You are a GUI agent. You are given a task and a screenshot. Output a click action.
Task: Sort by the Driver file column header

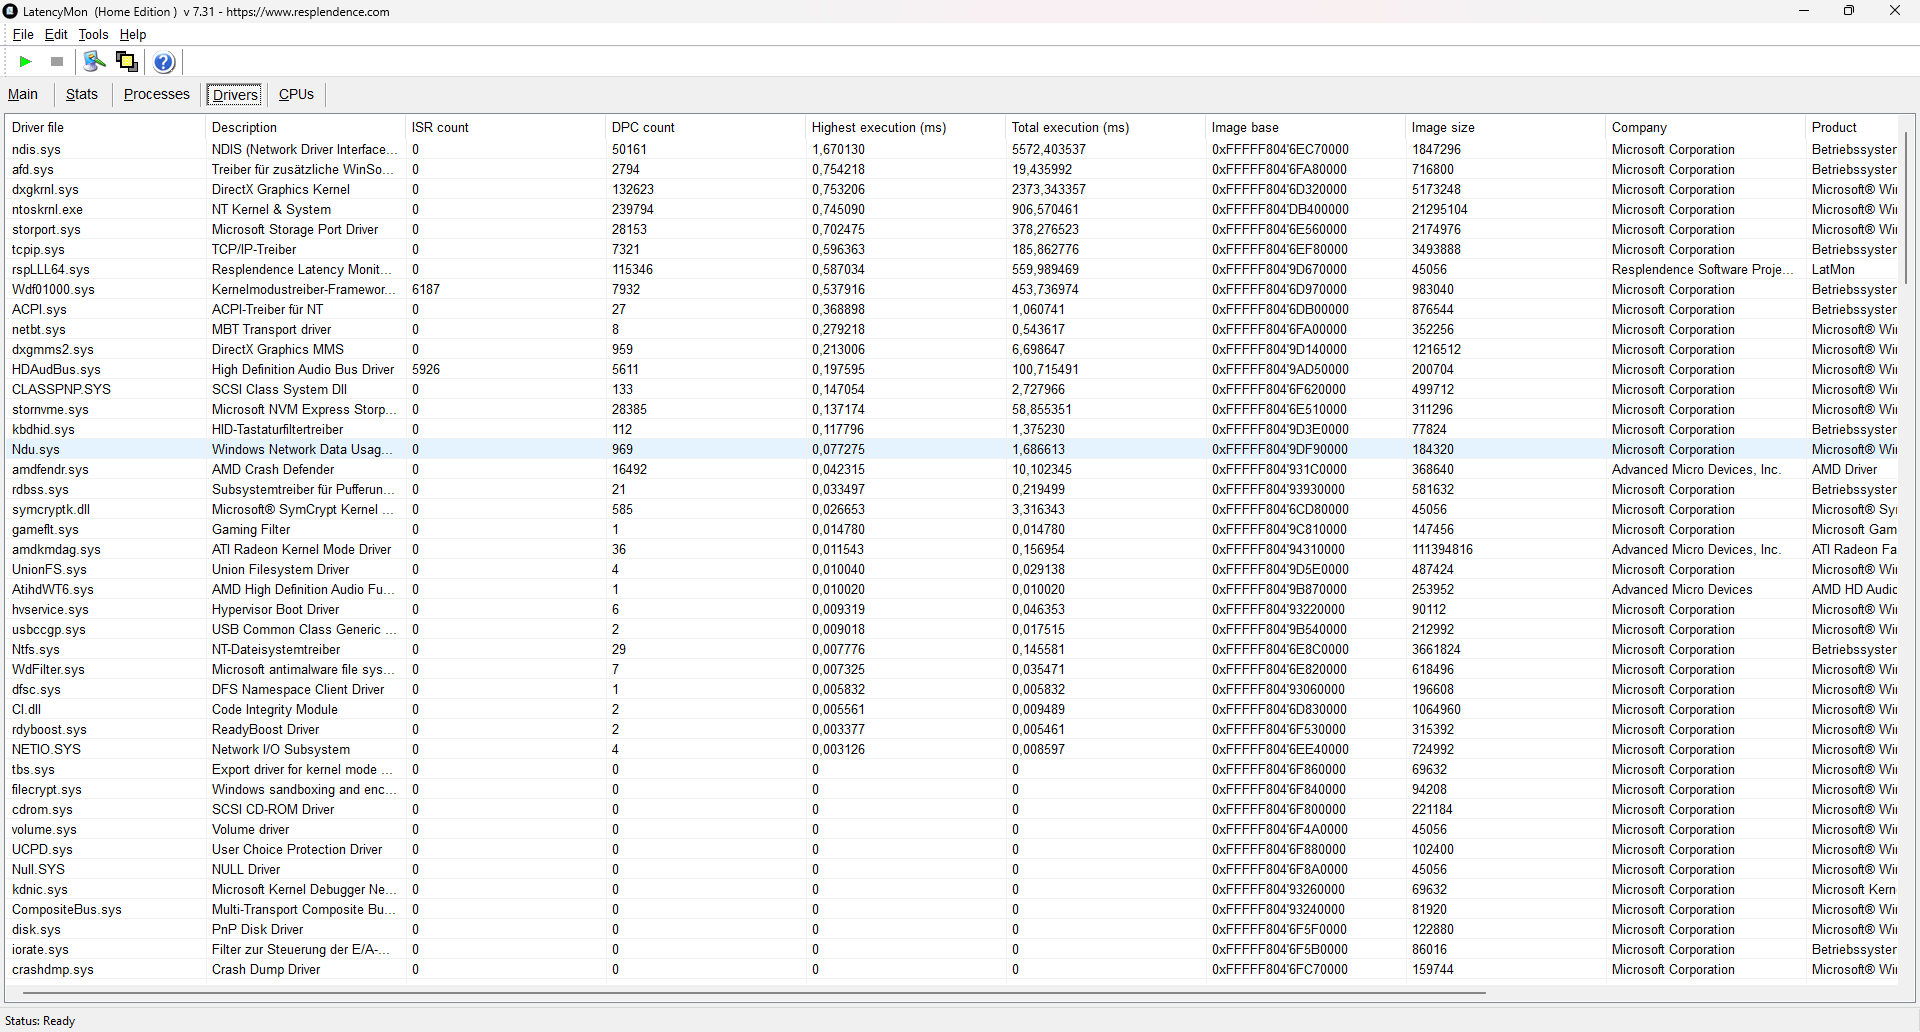[x=105, y=127]
